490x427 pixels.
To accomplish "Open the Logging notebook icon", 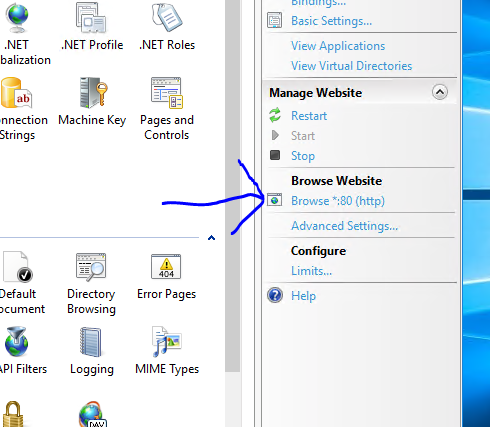I will click(91, 342).
